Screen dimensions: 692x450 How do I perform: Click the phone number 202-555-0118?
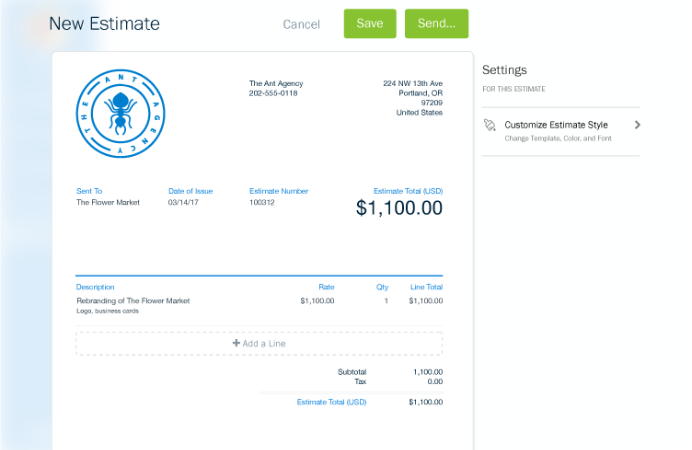(273, 93)
